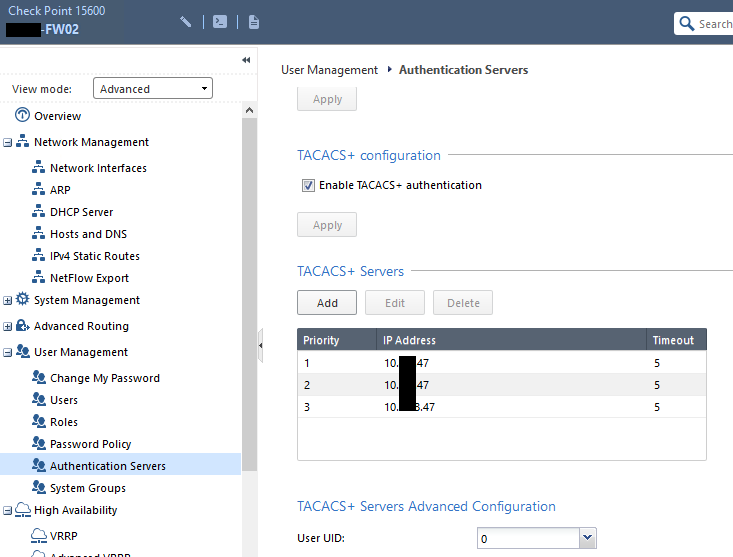Click the tree scroll up arrow

250,110
